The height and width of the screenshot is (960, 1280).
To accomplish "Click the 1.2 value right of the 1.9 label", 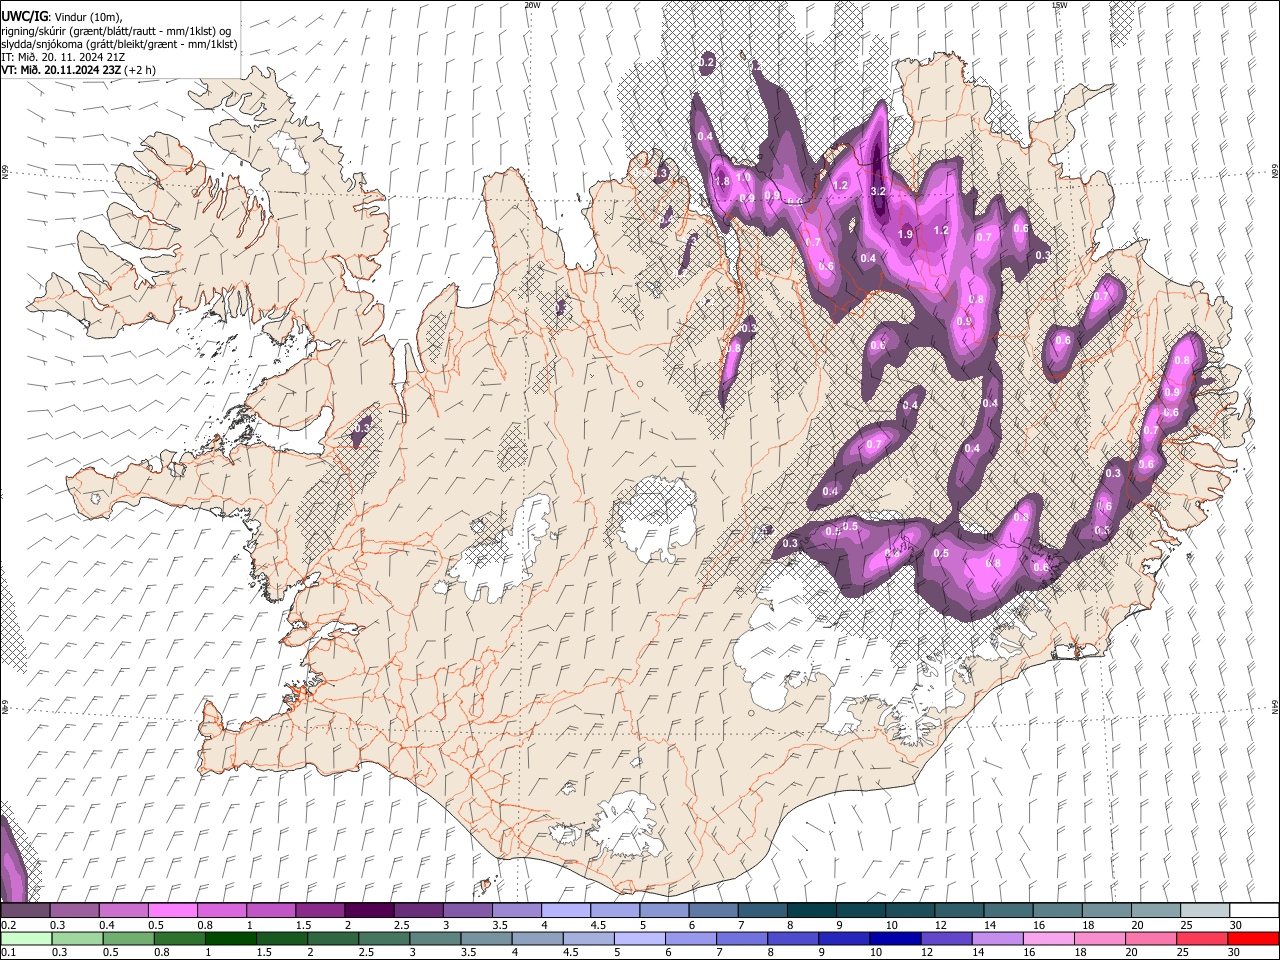I will tap(940, 230).
